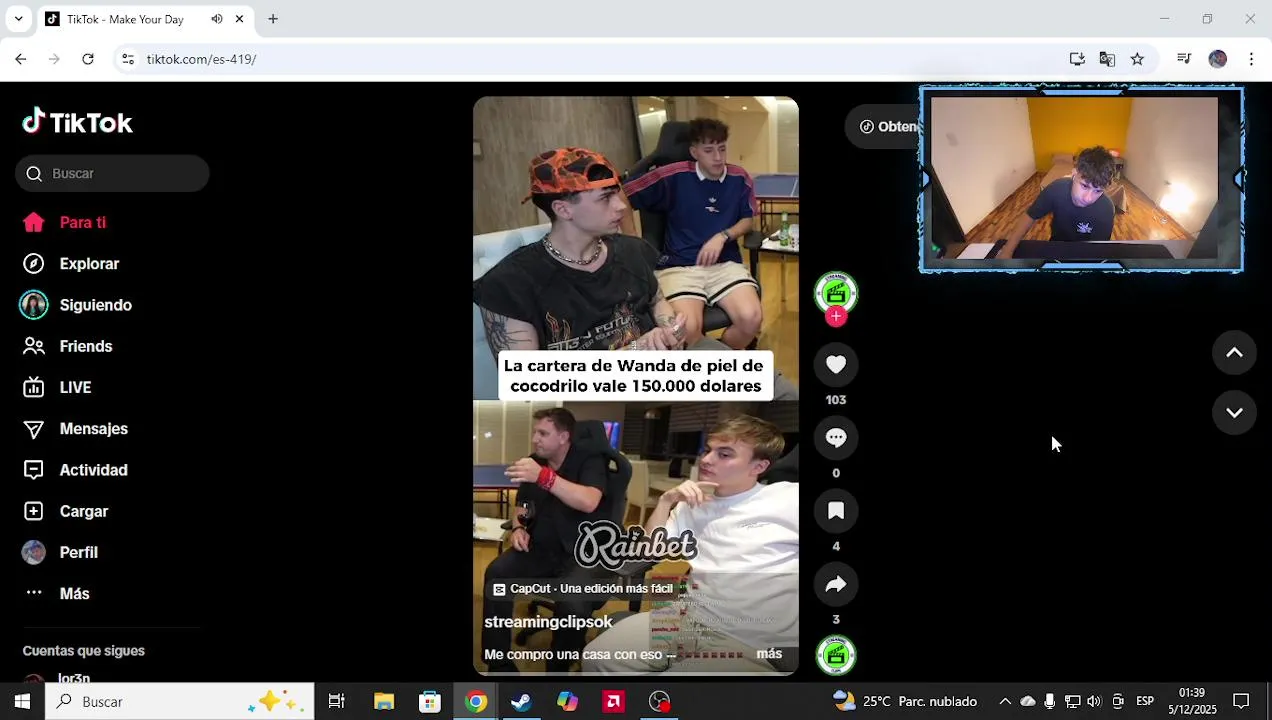The image size is (1272, 720).
Task: Open Chrome profile avatar
Action: point(1217,59)
